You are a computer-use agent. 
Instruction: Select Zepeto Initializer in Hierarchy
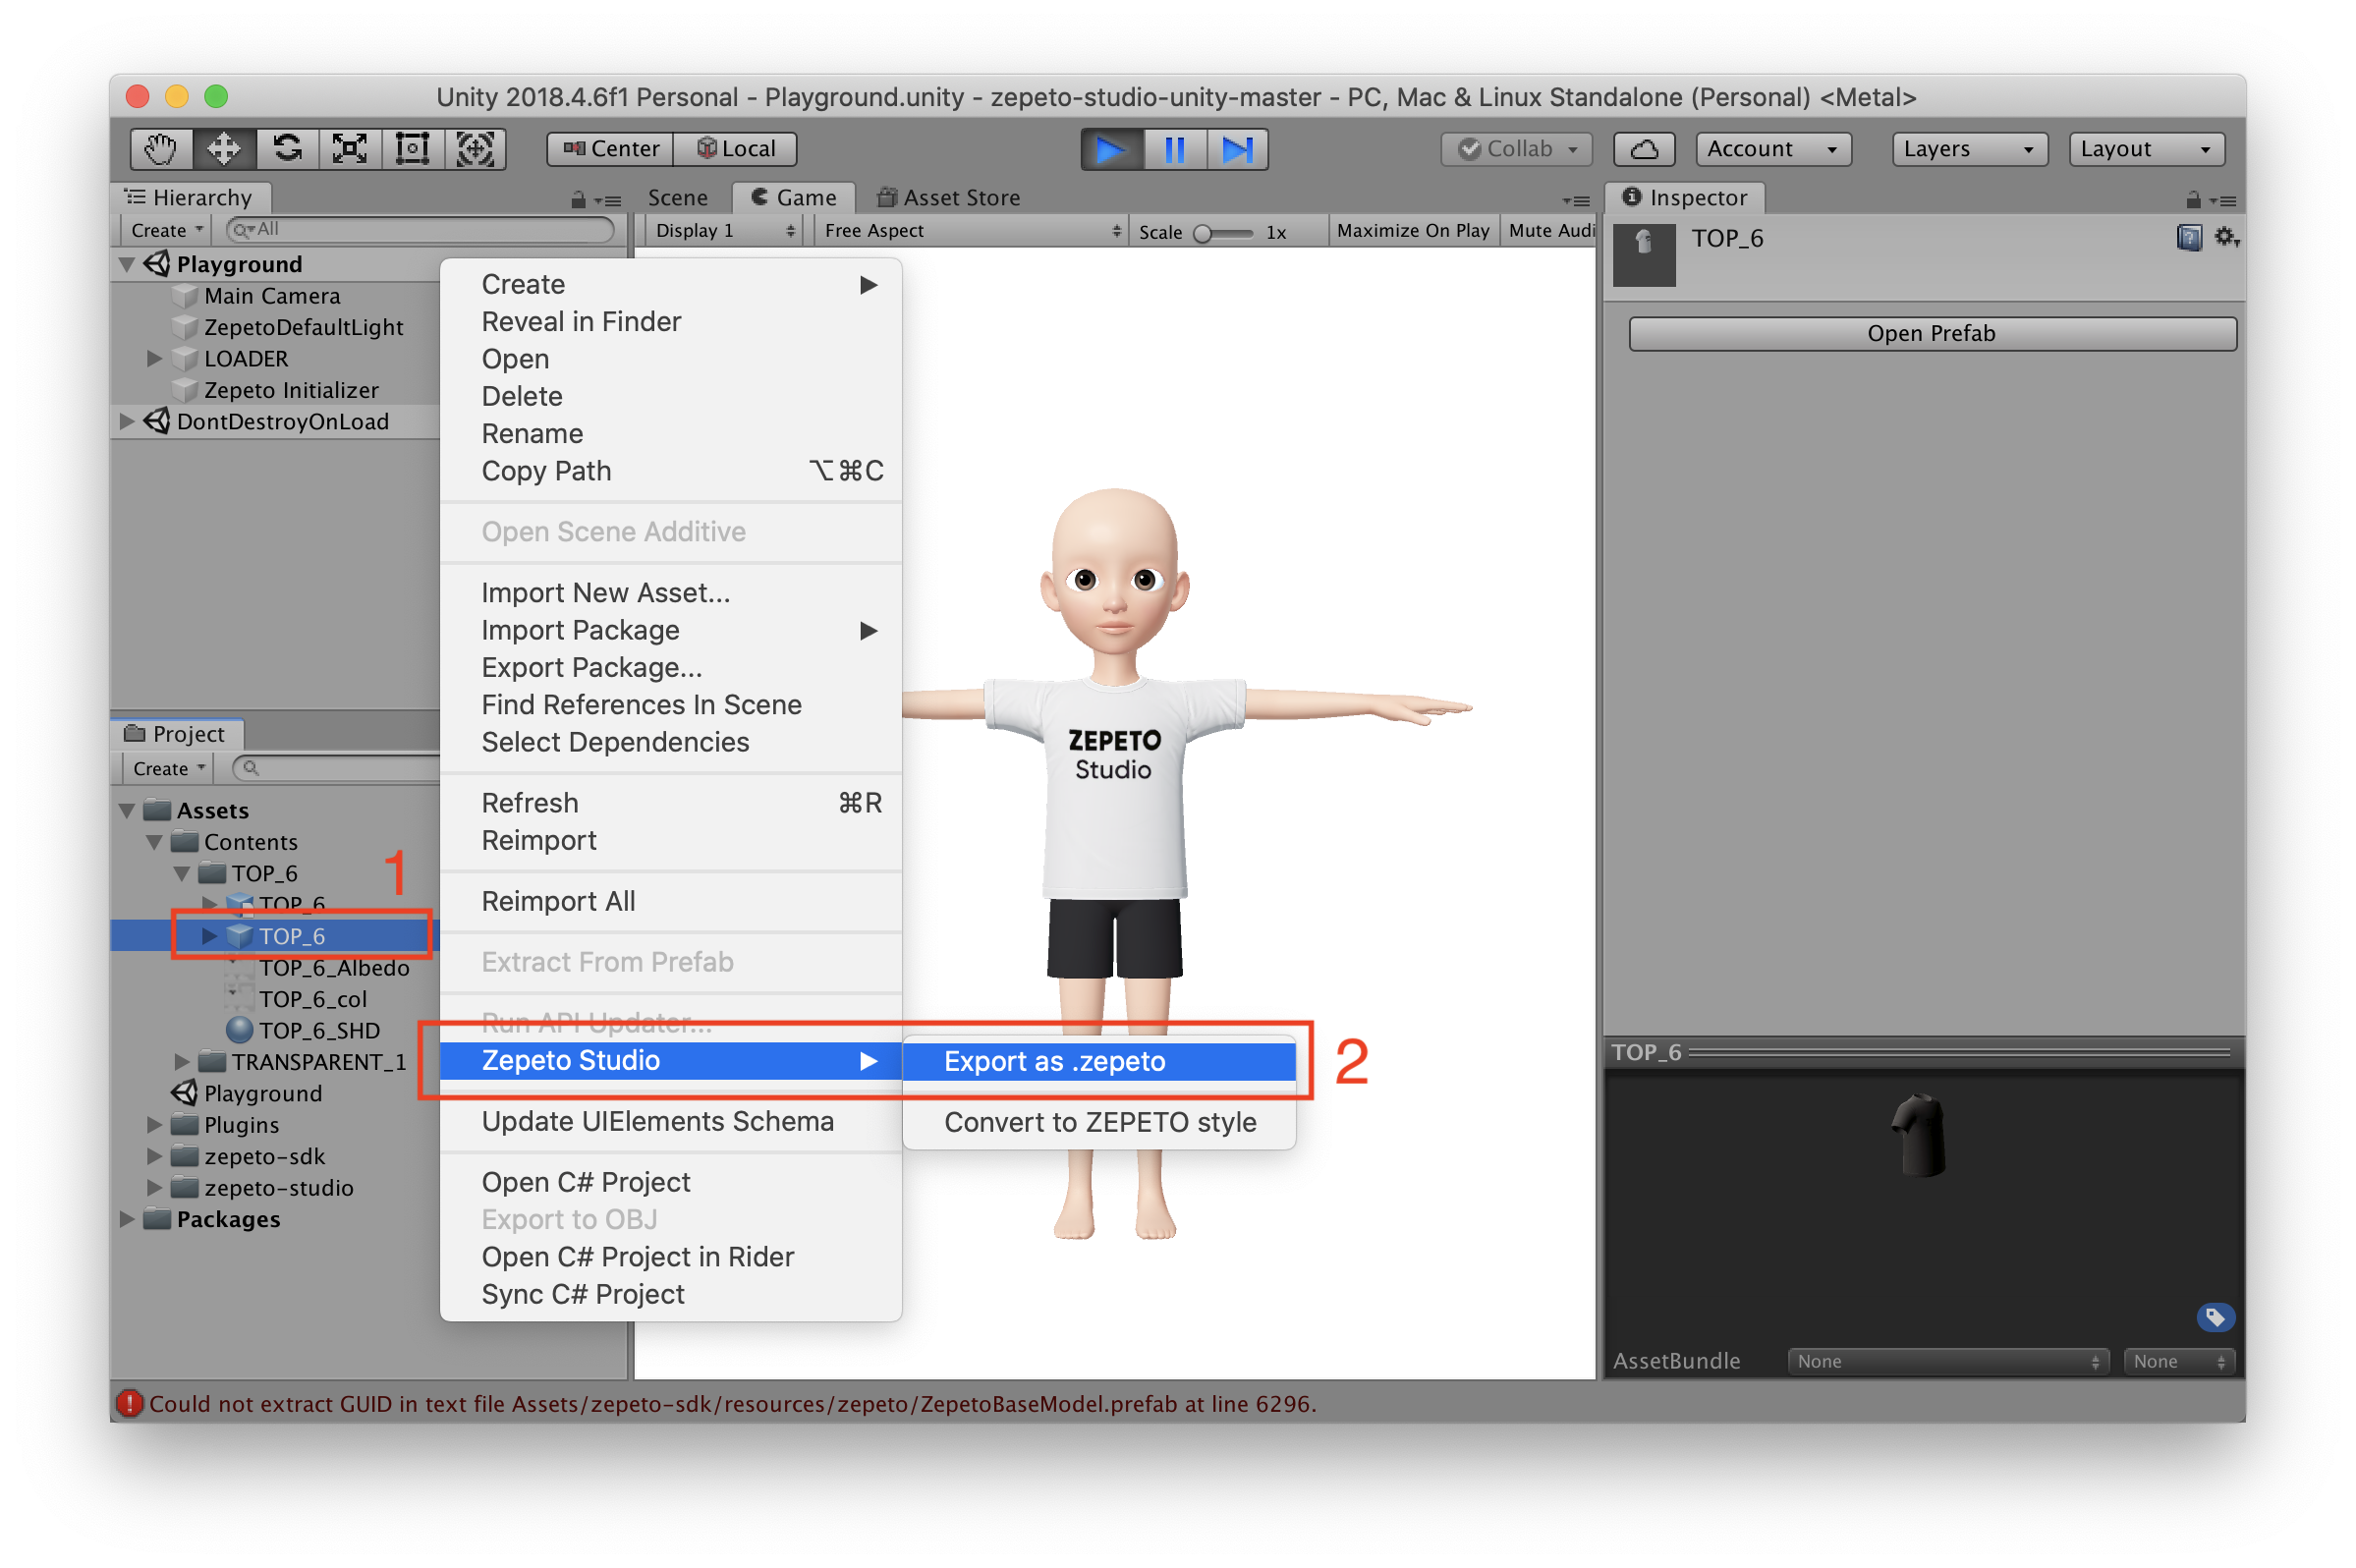pyautogui.click(x=291, y=391)
